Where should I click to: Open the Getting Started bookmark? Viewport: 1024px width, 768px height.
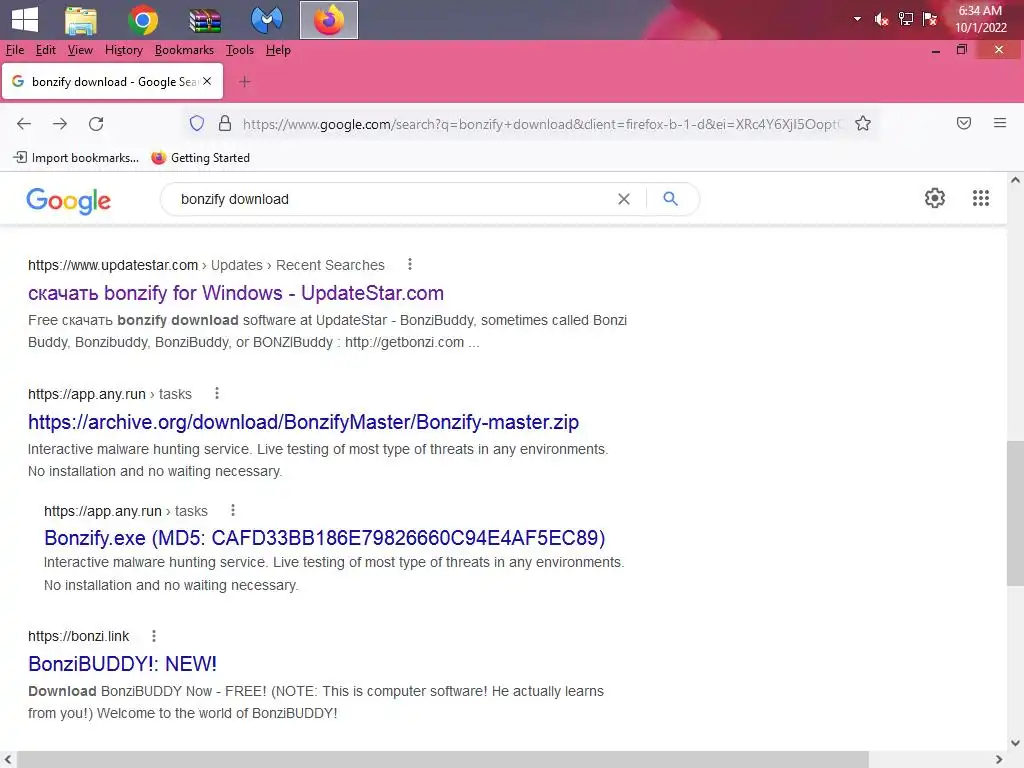coord(200,158)
